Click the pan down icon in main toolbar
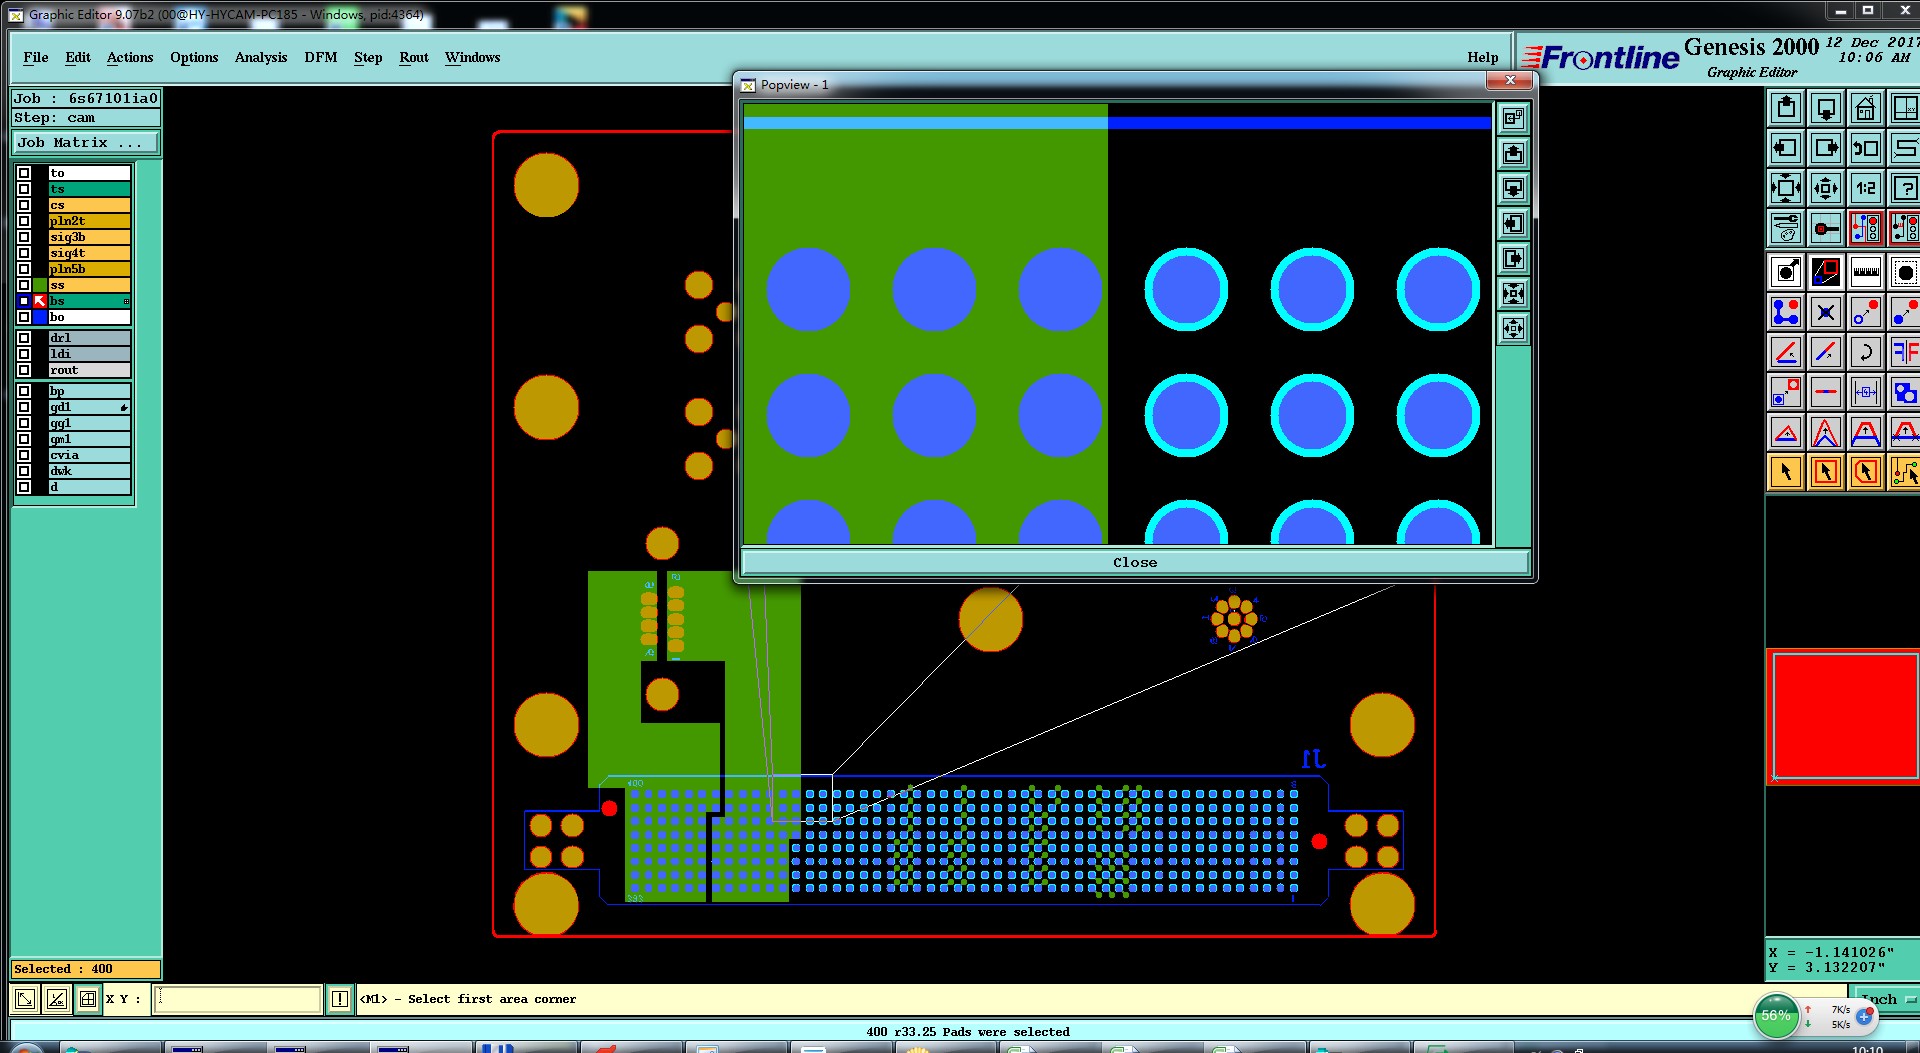The height and width of the screenshot is (1053, 1920). click(1826, 108)
